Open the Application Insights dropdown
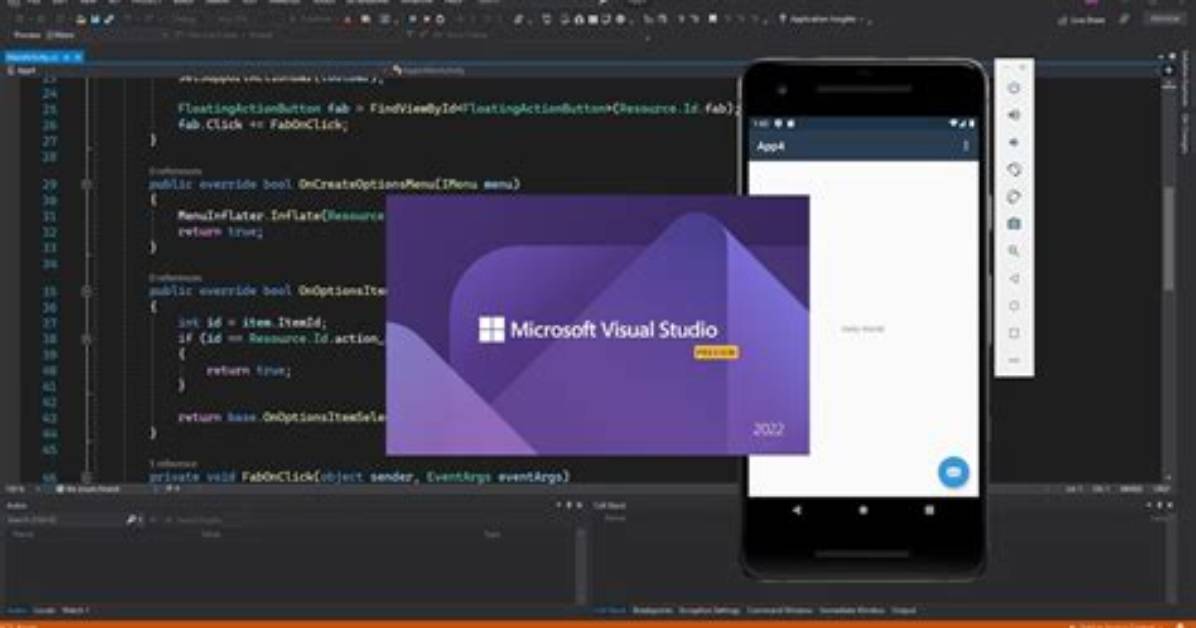Viewport: 1196px width, 628px height. (824, 19)
